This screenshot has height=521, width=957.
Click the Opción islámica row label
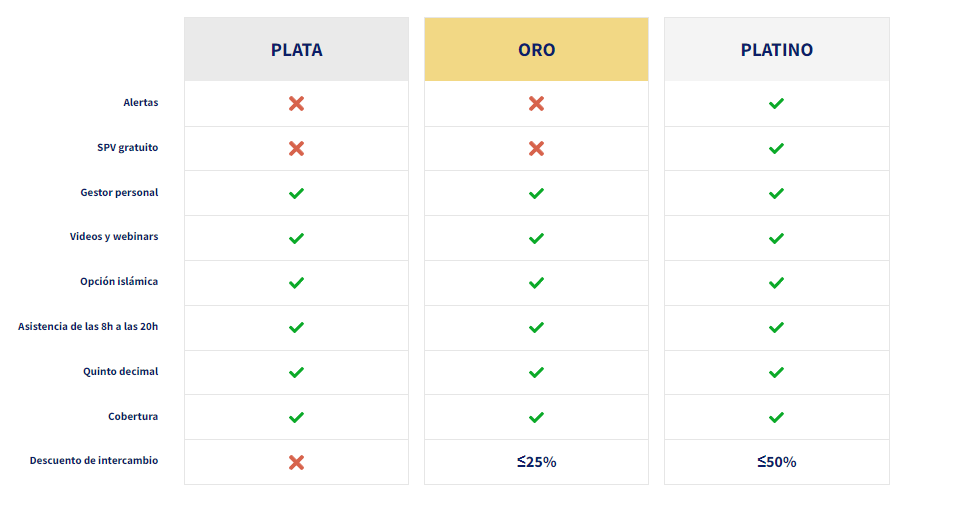pos(119,281)
